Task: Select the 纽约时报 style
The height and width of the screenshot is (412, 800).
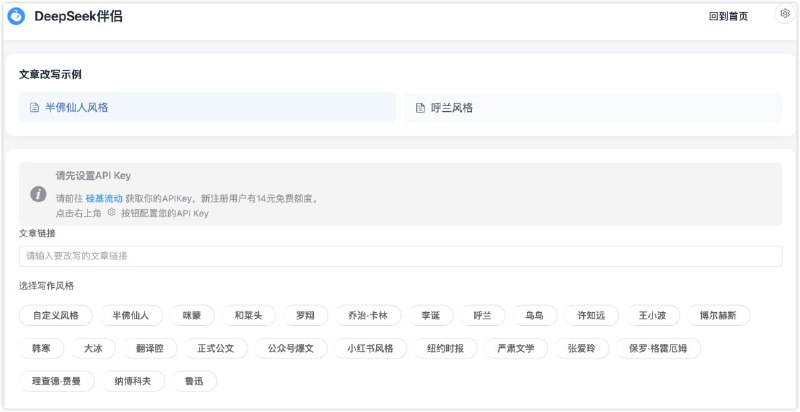Action: tap(445, 349)
